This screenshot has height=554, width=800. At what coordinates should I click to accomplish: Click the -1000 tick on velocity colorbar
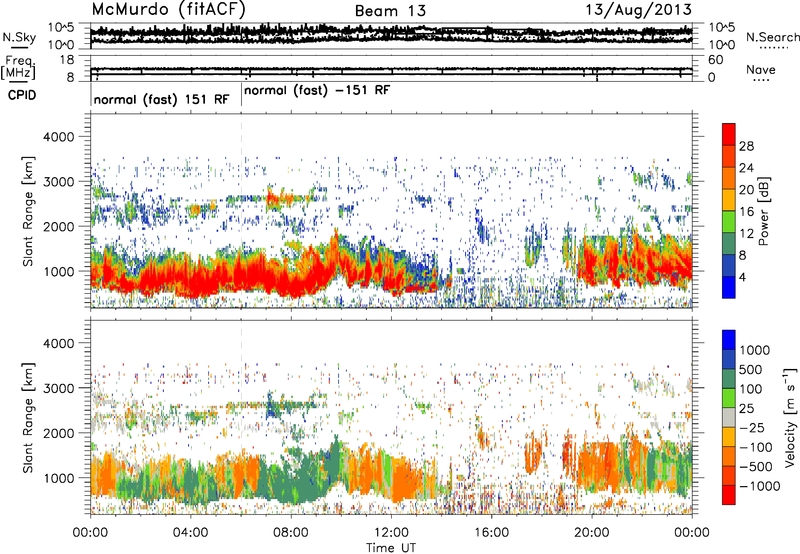(759, 486)
